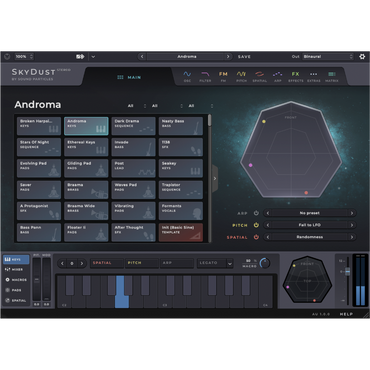Click the yellow point in large spatial heptagon
The width and height of the screenshot is (370, 370).
pyautogui.click(x=264, y=122)
